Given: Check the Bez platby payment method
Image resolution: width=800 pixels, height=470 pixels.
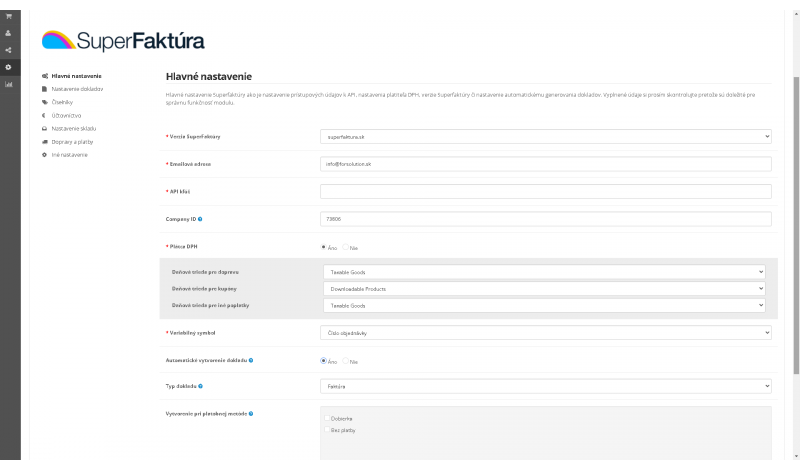Looking at the screenshot, I should click(x=327, y=430).
